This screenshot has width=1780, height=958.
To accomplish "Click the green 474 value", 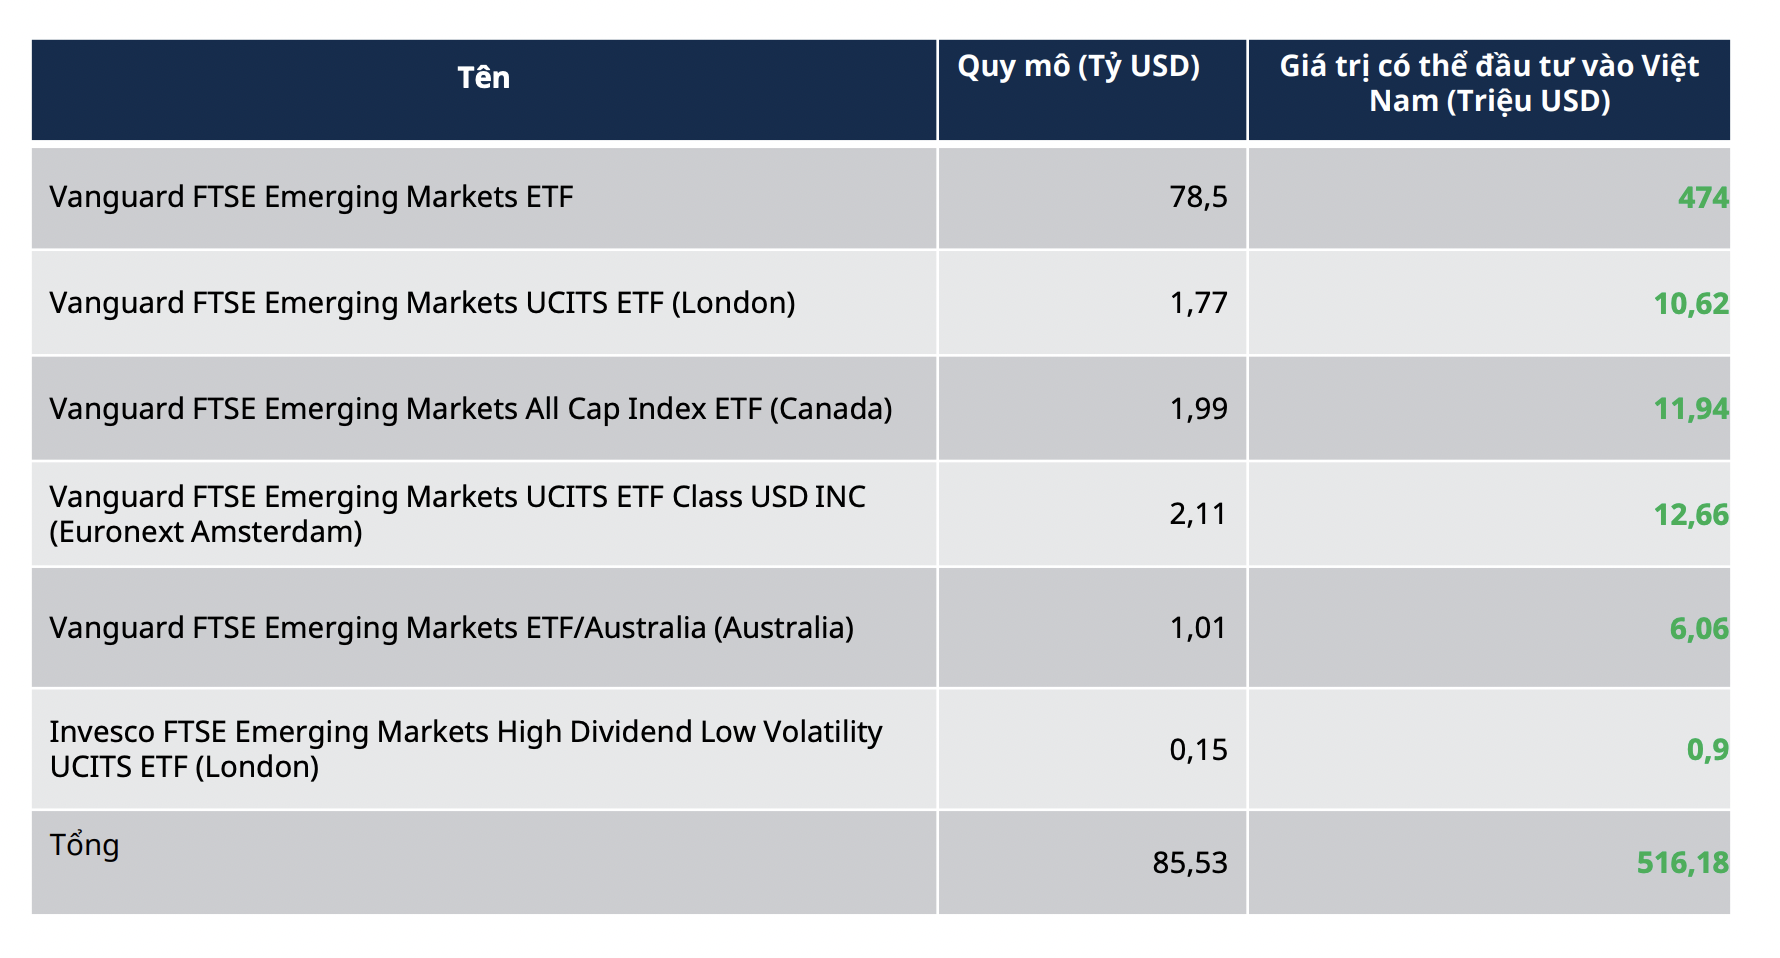I will tap(1702, 198).
